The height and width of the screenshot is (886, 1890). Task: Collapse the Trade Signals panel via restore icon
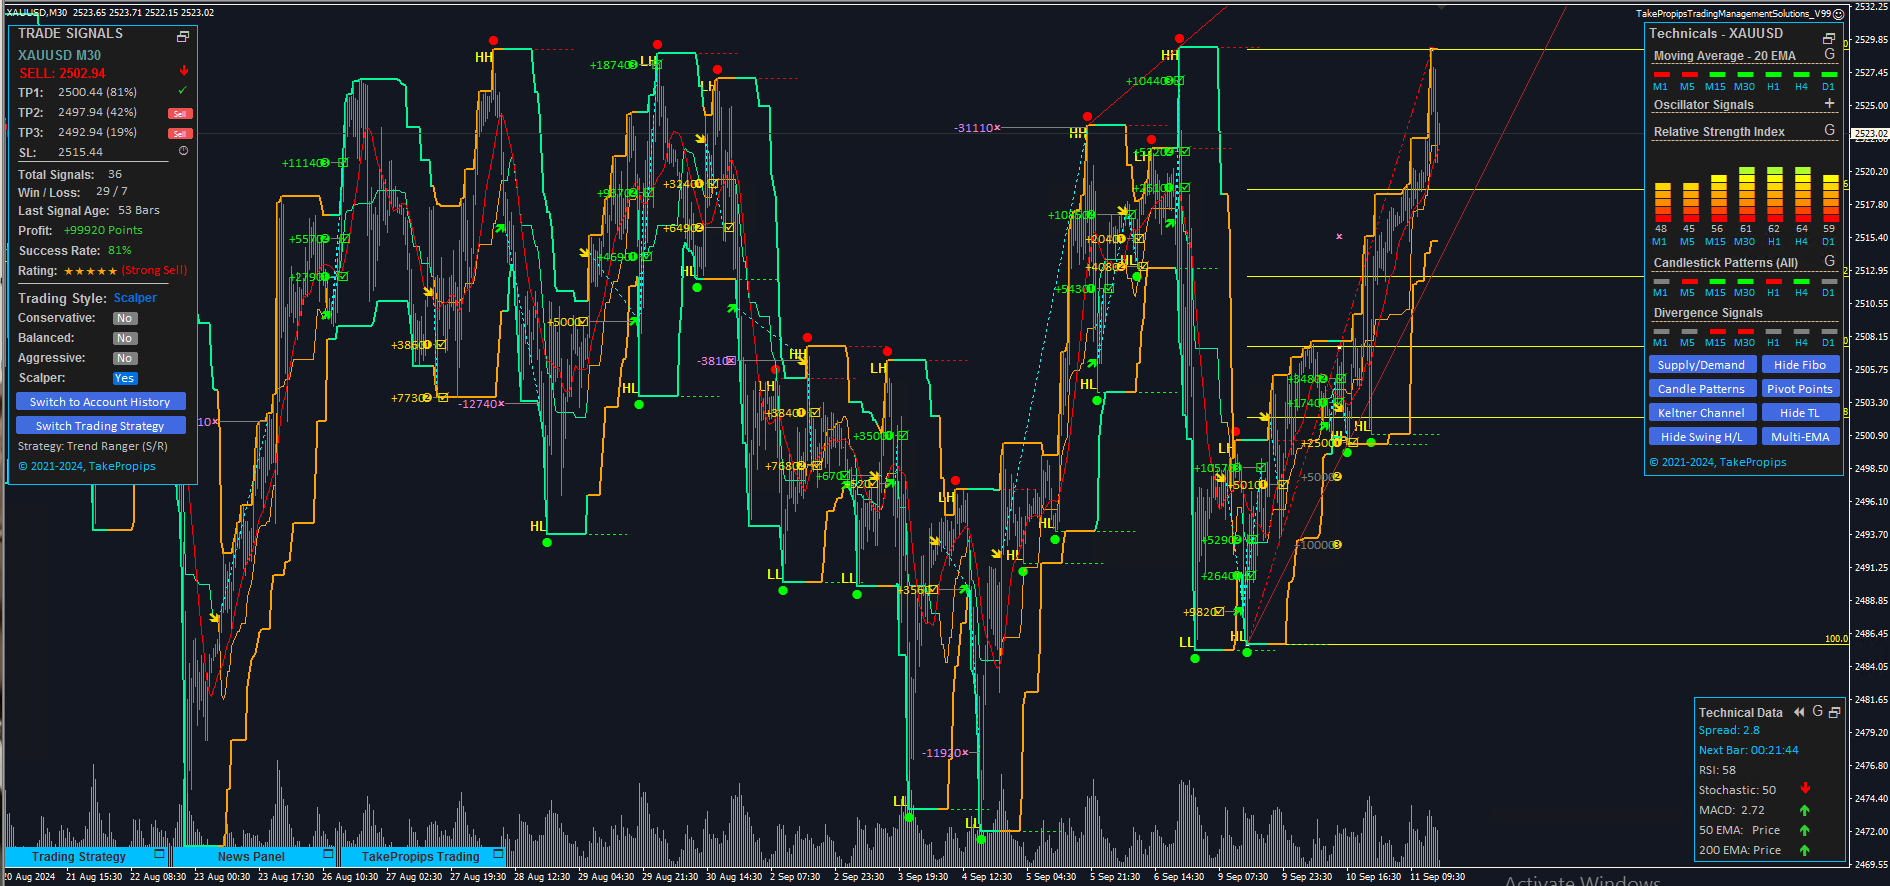tap(183, 37)
